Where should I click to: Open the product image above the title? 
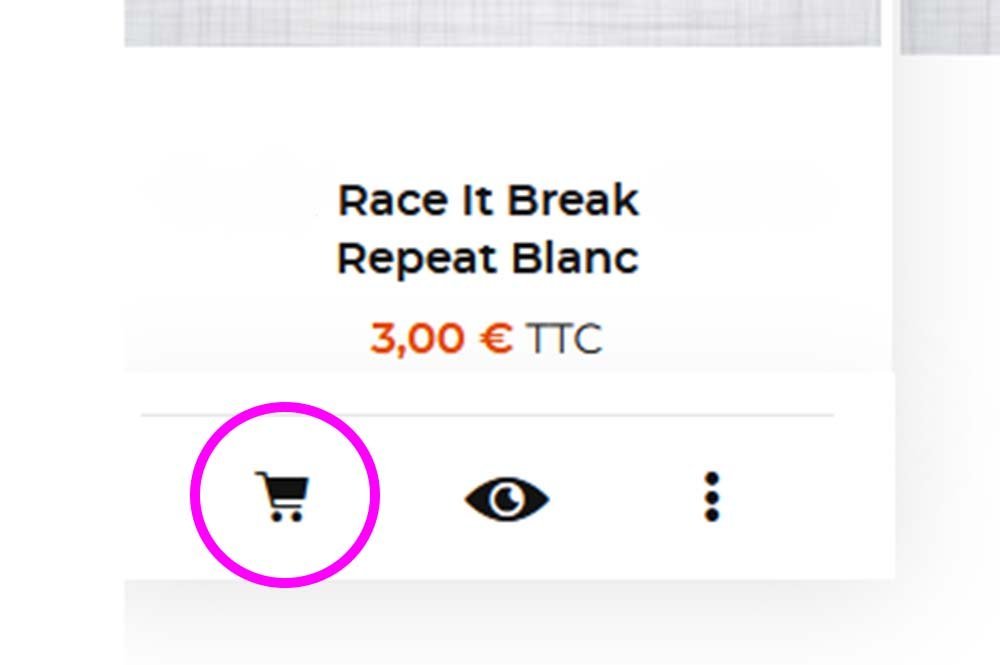click(x=503, y=23)
